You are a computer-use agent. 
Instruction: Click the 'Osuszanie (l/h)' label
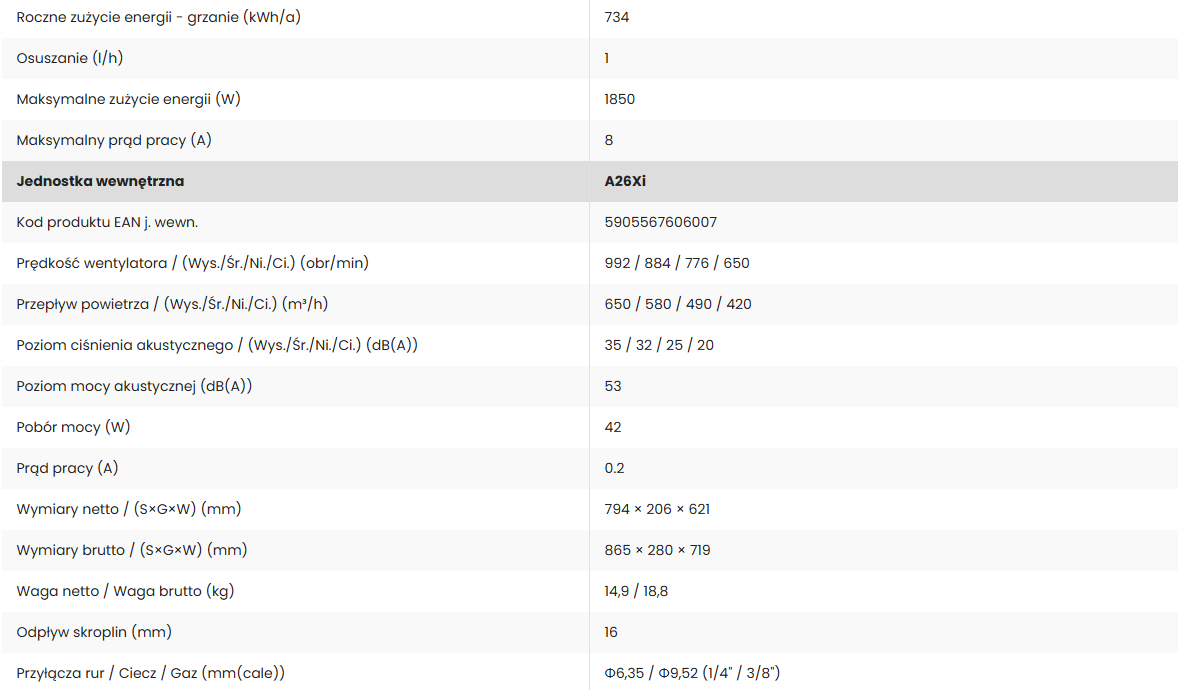click(69, 58)
